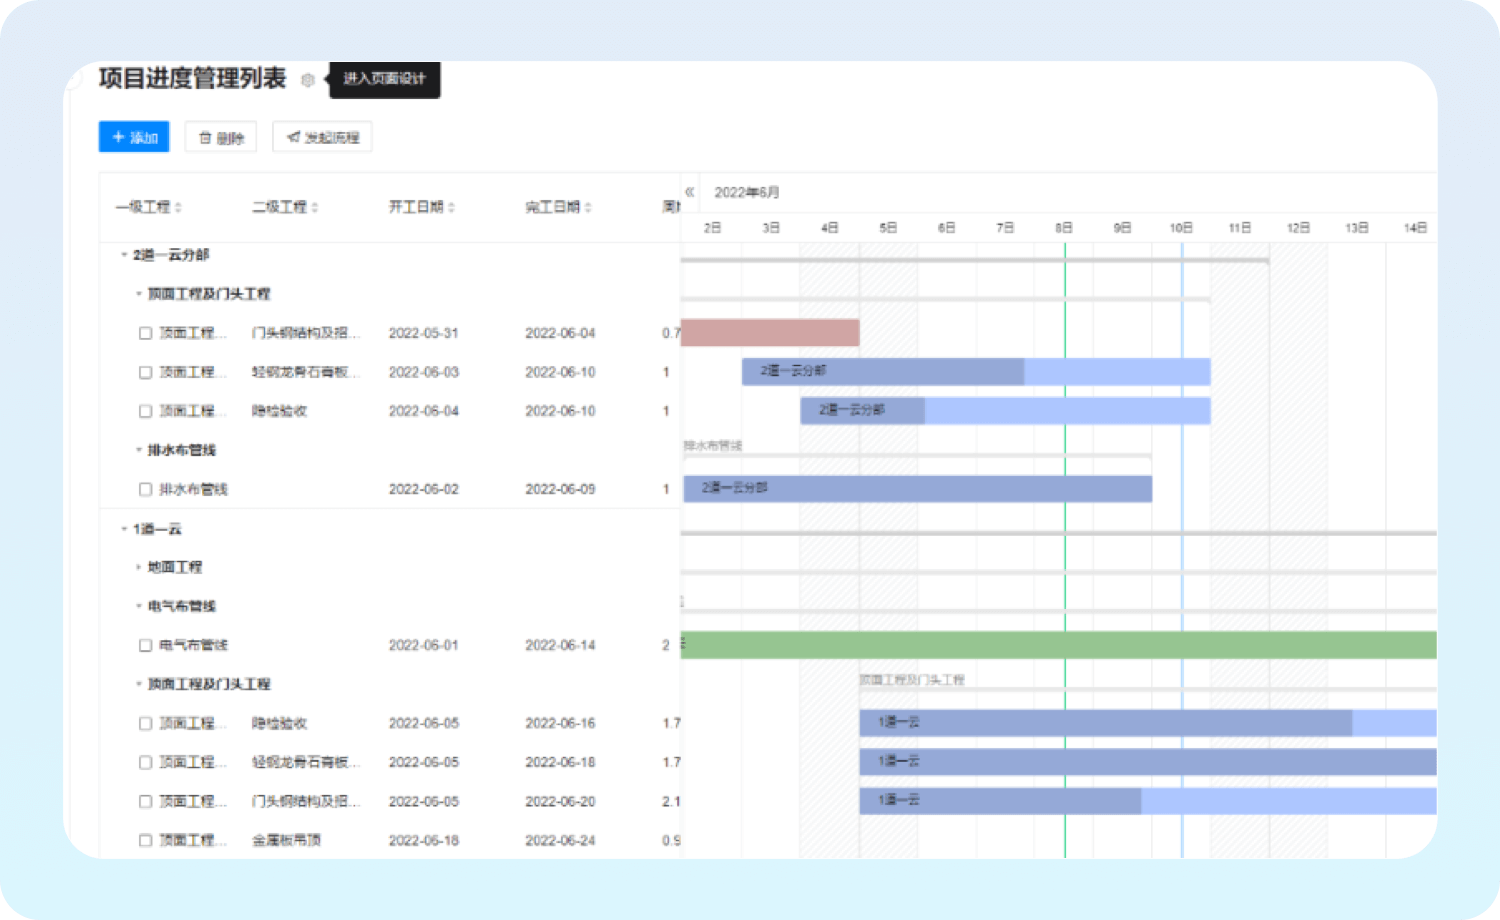Collapse the Gantt panel with double-chevron icon
This screenshot has height=920, width=1500.
[689, 192]
